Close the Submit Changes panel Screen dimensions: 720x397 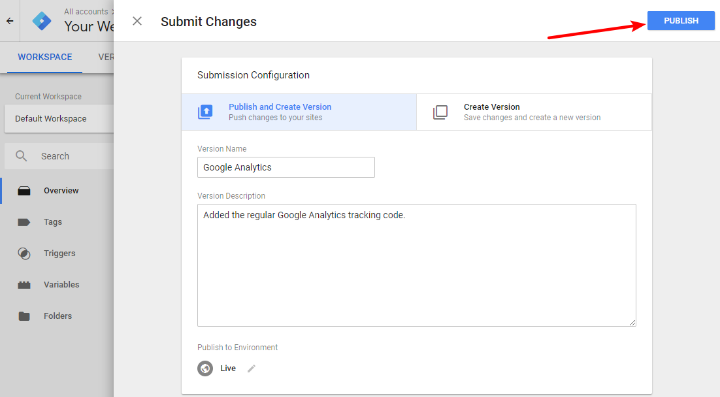(x=137, y=21)
